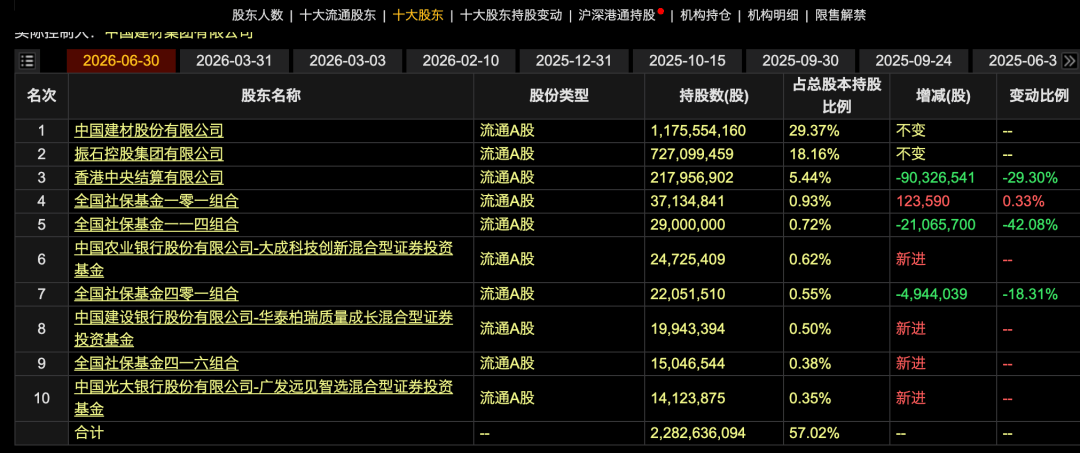Select the 十大股东 menu item
Viewport: 1080px width, 453px height.
click(x=417, y=15)
